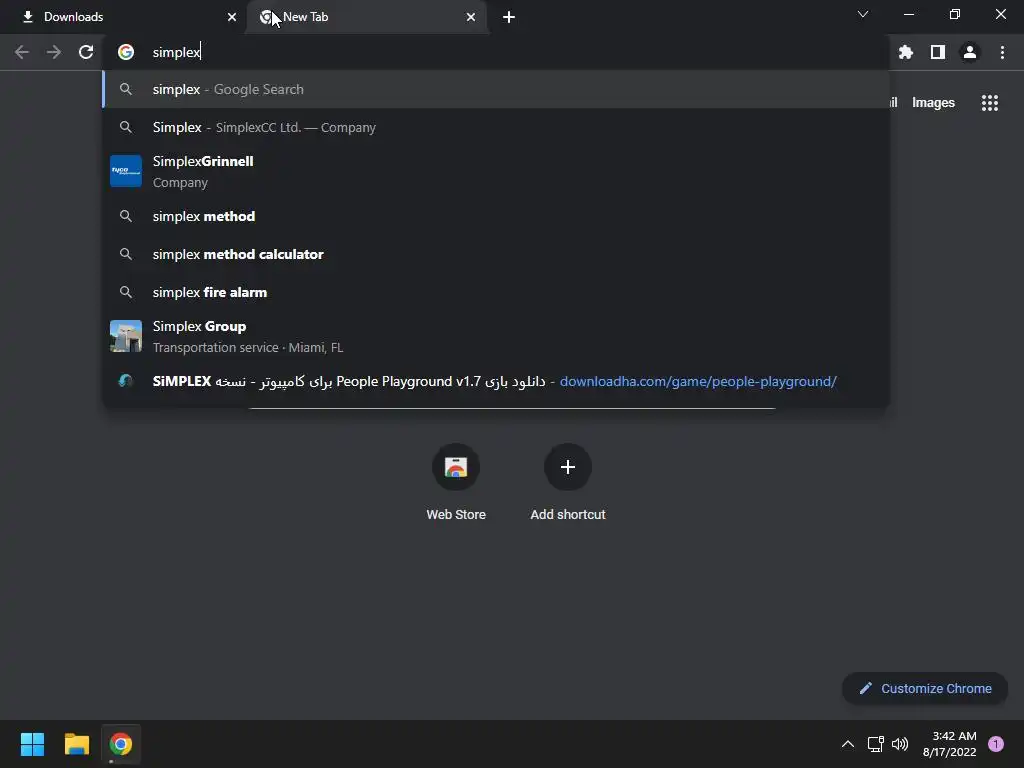Image resolution: width=1024 pixels, height=768 pixels.
Task: Select the "simplex fire alarm" suggestion
Action: 496,292
